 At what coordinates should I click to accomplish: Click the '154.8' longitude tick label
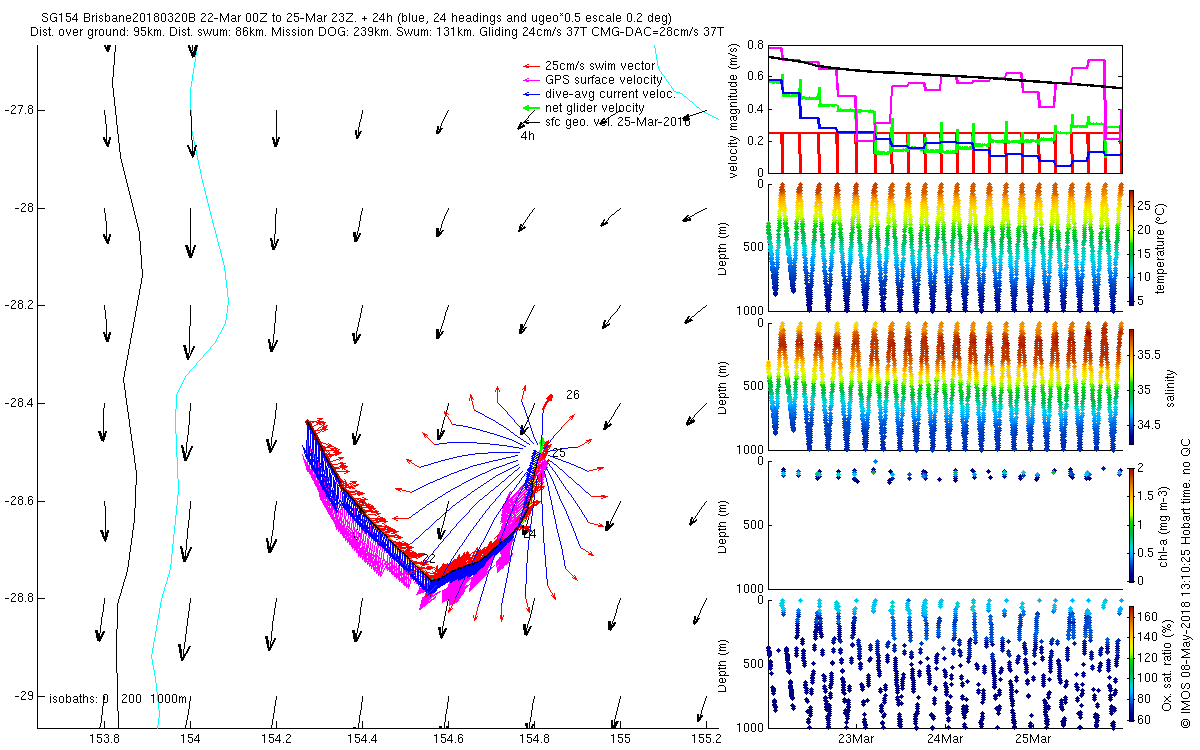[x=534, y=739]
